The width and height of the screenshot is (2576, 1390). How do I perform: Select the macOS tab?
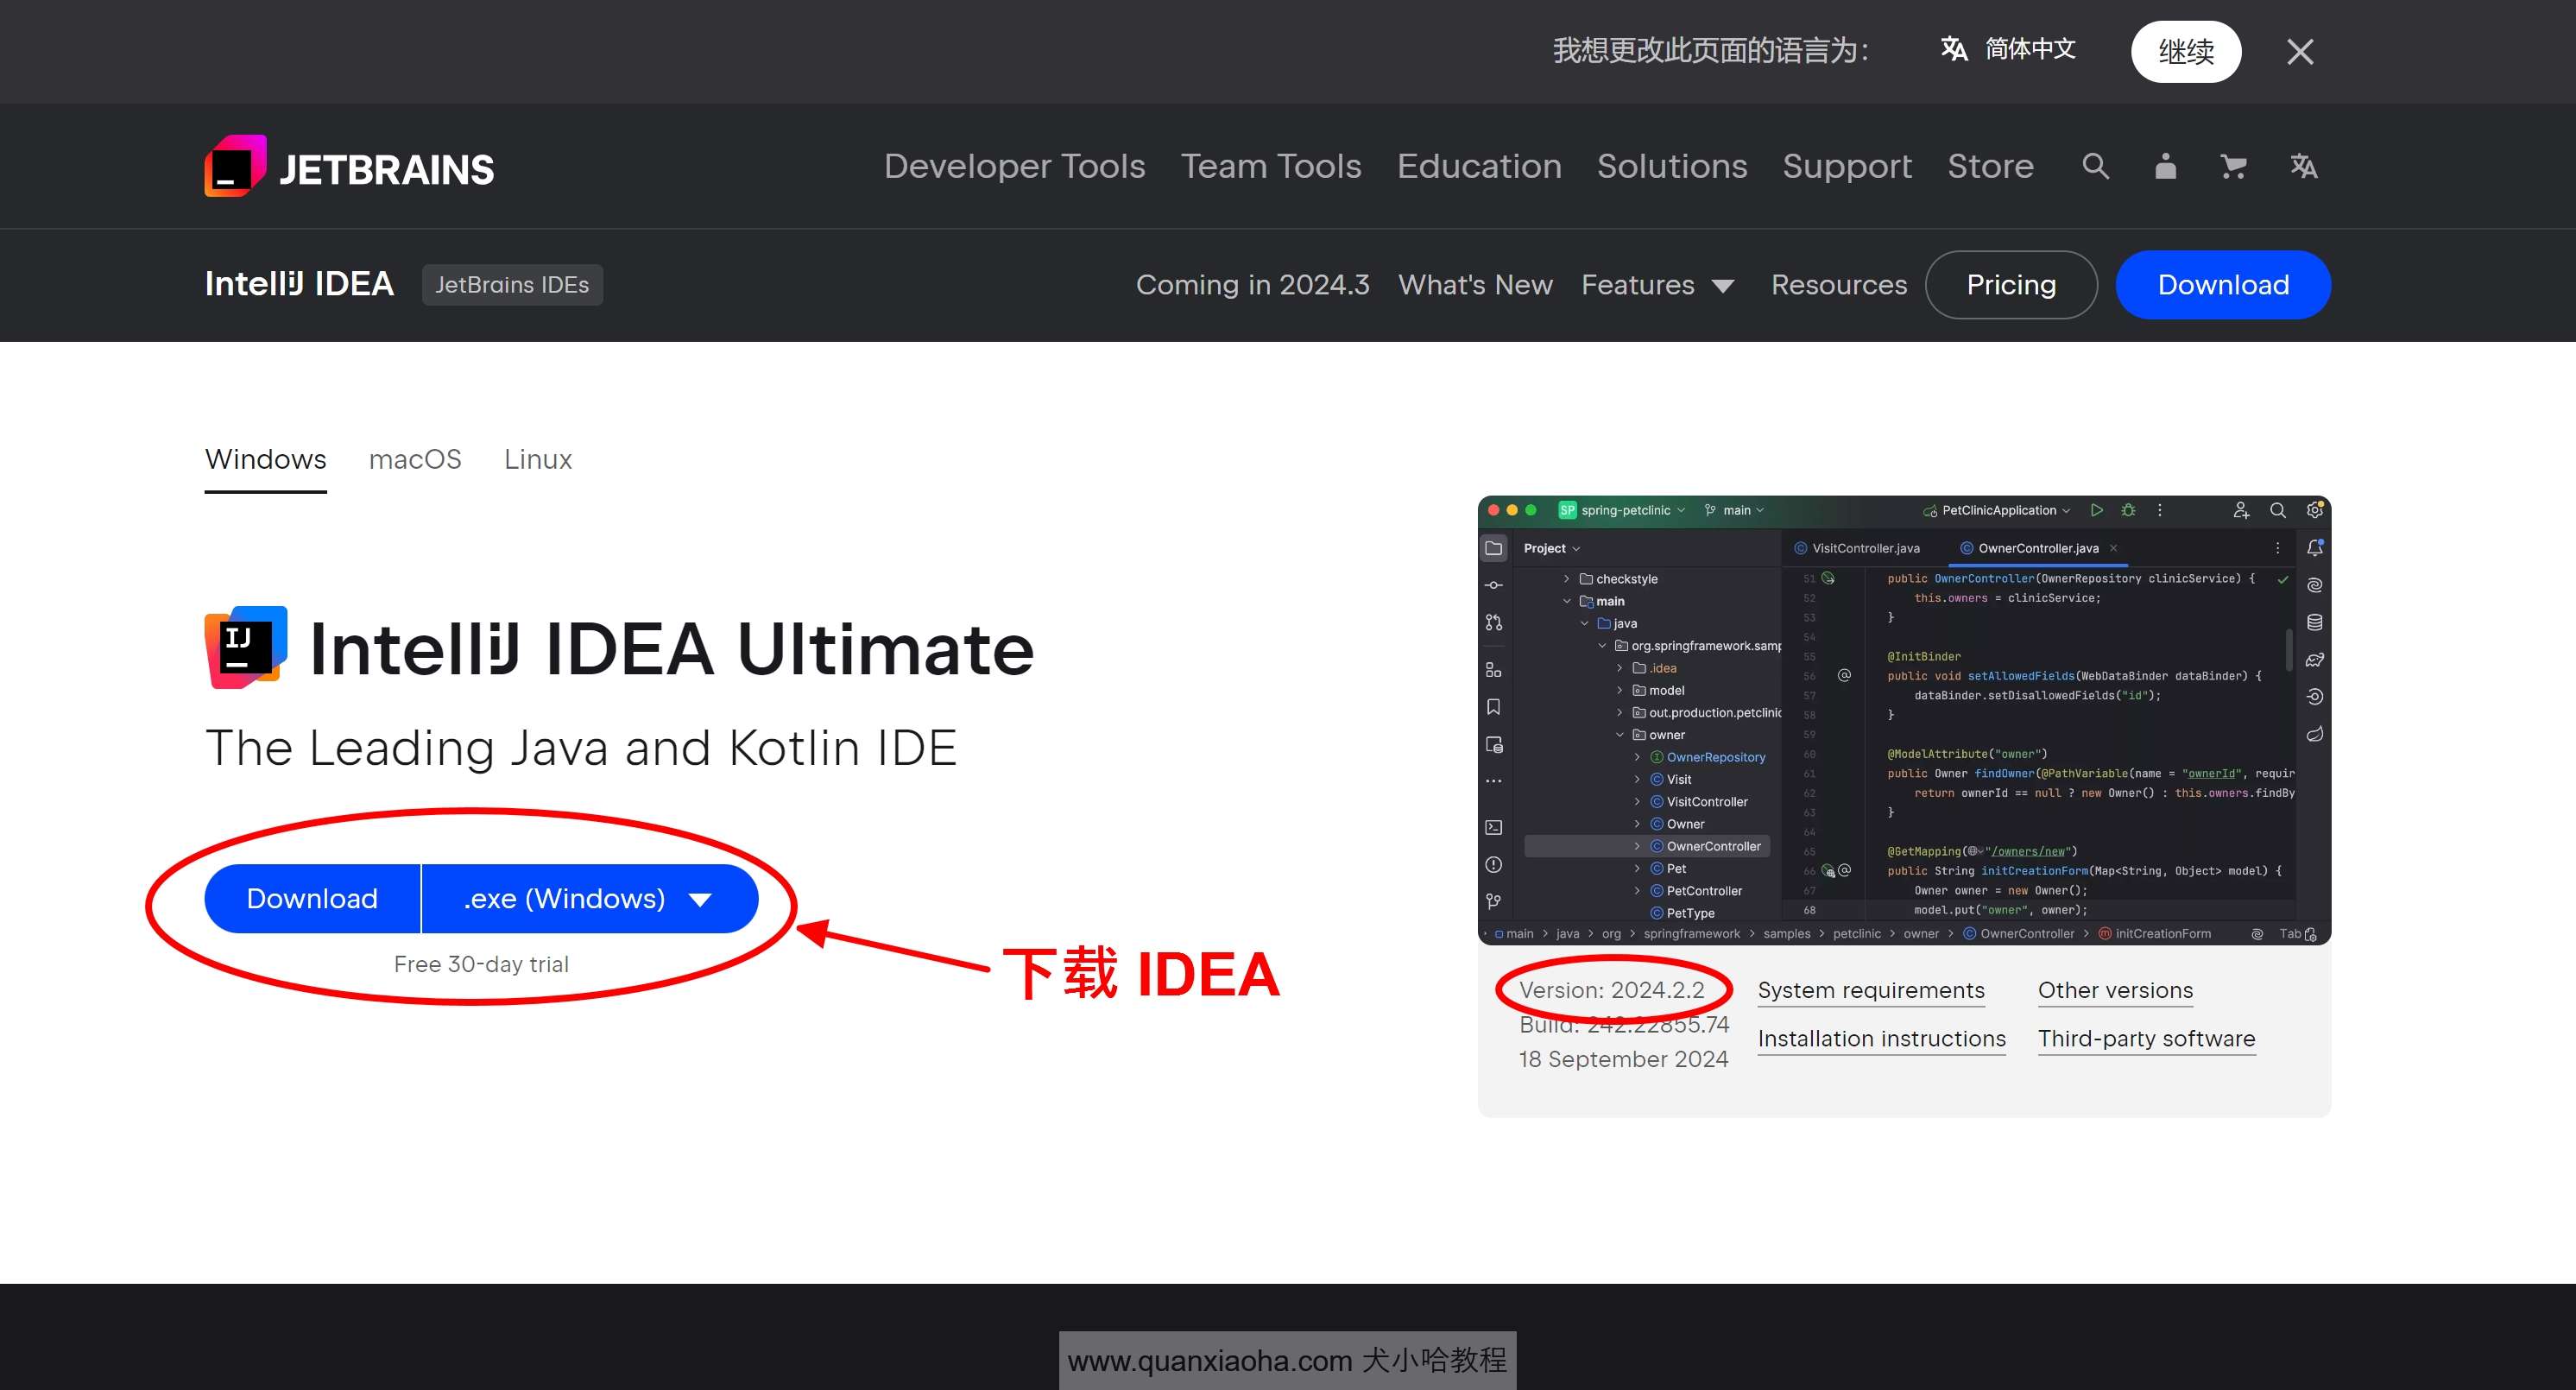[415, 460]
